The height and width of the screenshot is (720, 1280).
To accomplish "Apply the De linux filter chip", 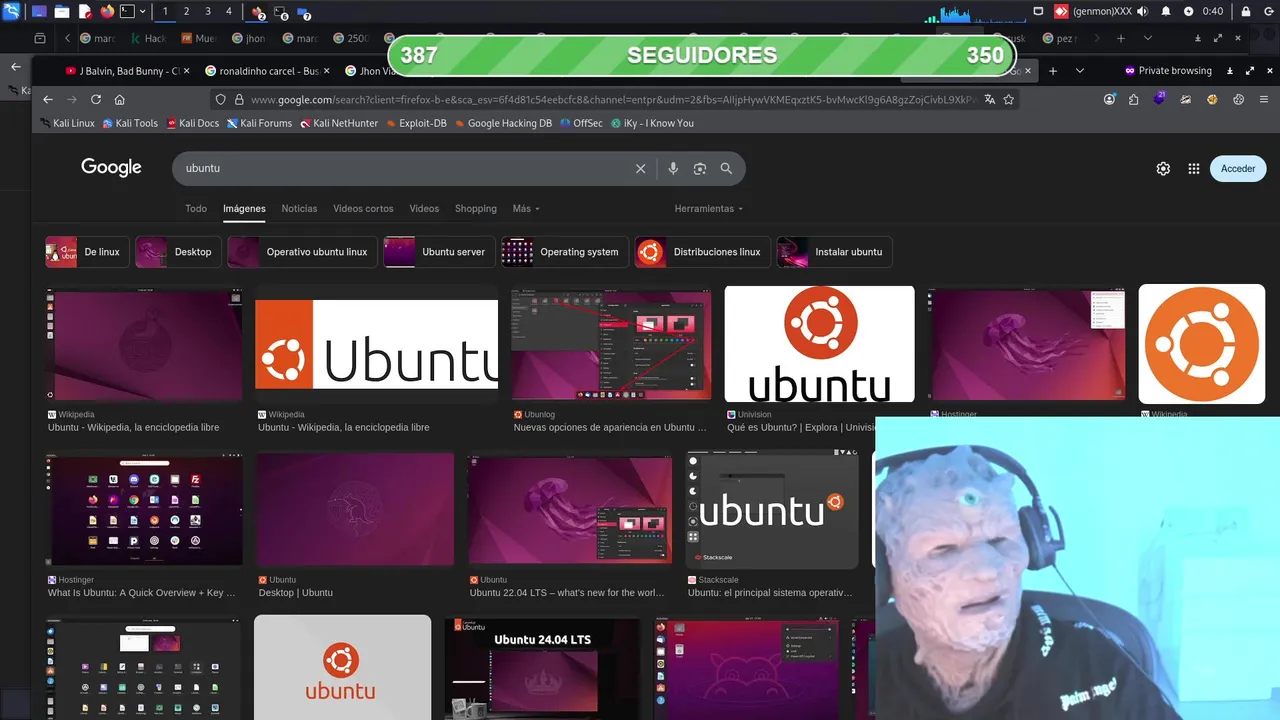I will [x=87, y=252].
